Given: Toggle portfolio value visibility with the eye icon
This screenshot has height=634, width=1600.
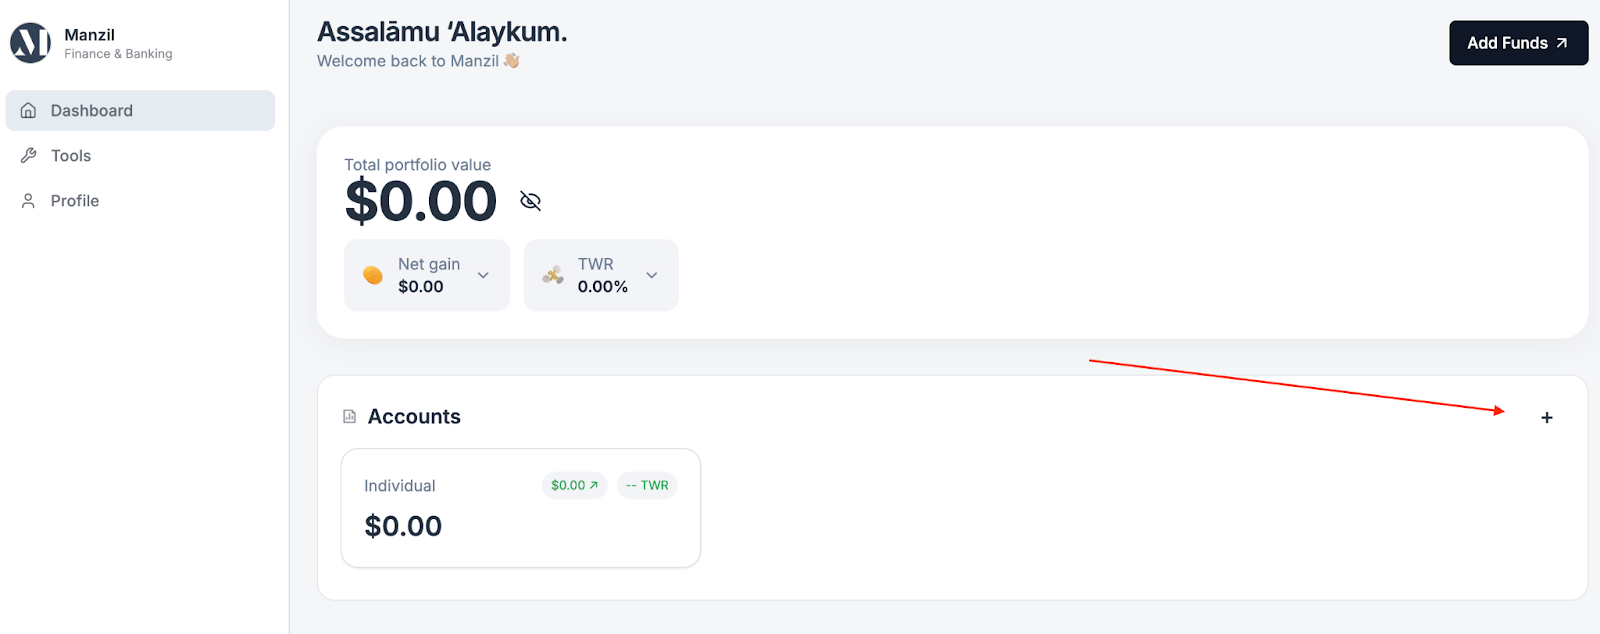Looking at the screenshot, I should 531,201.
